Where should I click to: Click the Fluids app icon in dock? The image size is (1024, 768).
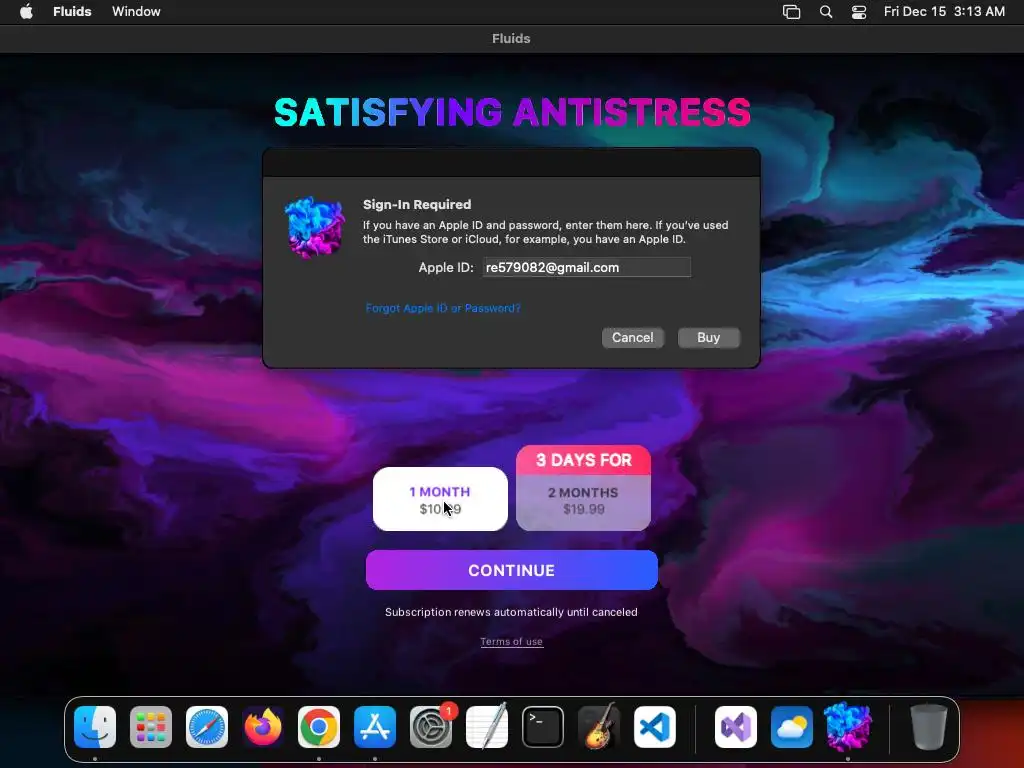pyautogui.click(x=848, y=727)
